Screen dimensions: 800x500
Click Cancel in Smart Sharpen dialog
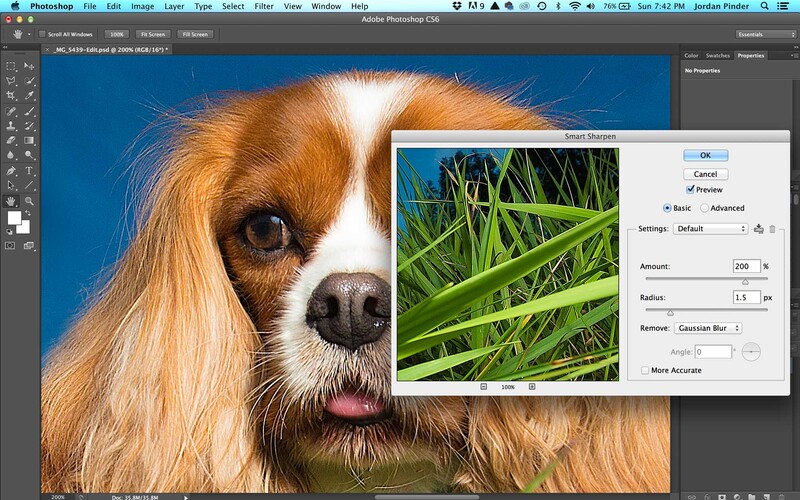point(706,174)
